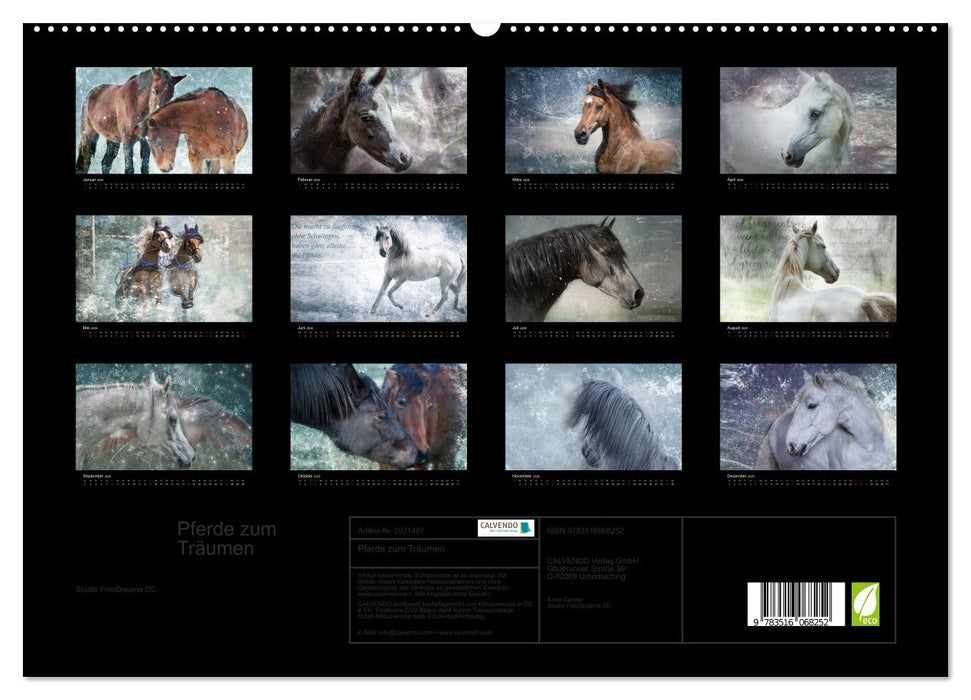971x700 pixels.
Task: Select the December white horse thumbnail
Action: point(807,416)
